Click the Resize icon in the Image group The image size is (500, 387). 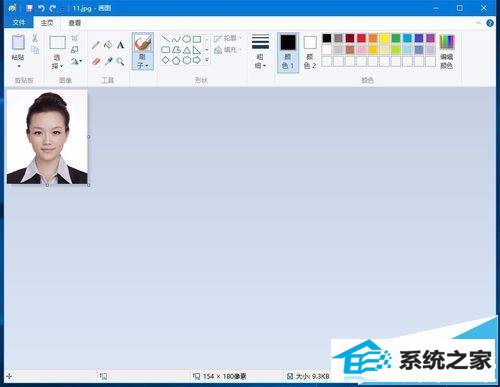(75, 50)
